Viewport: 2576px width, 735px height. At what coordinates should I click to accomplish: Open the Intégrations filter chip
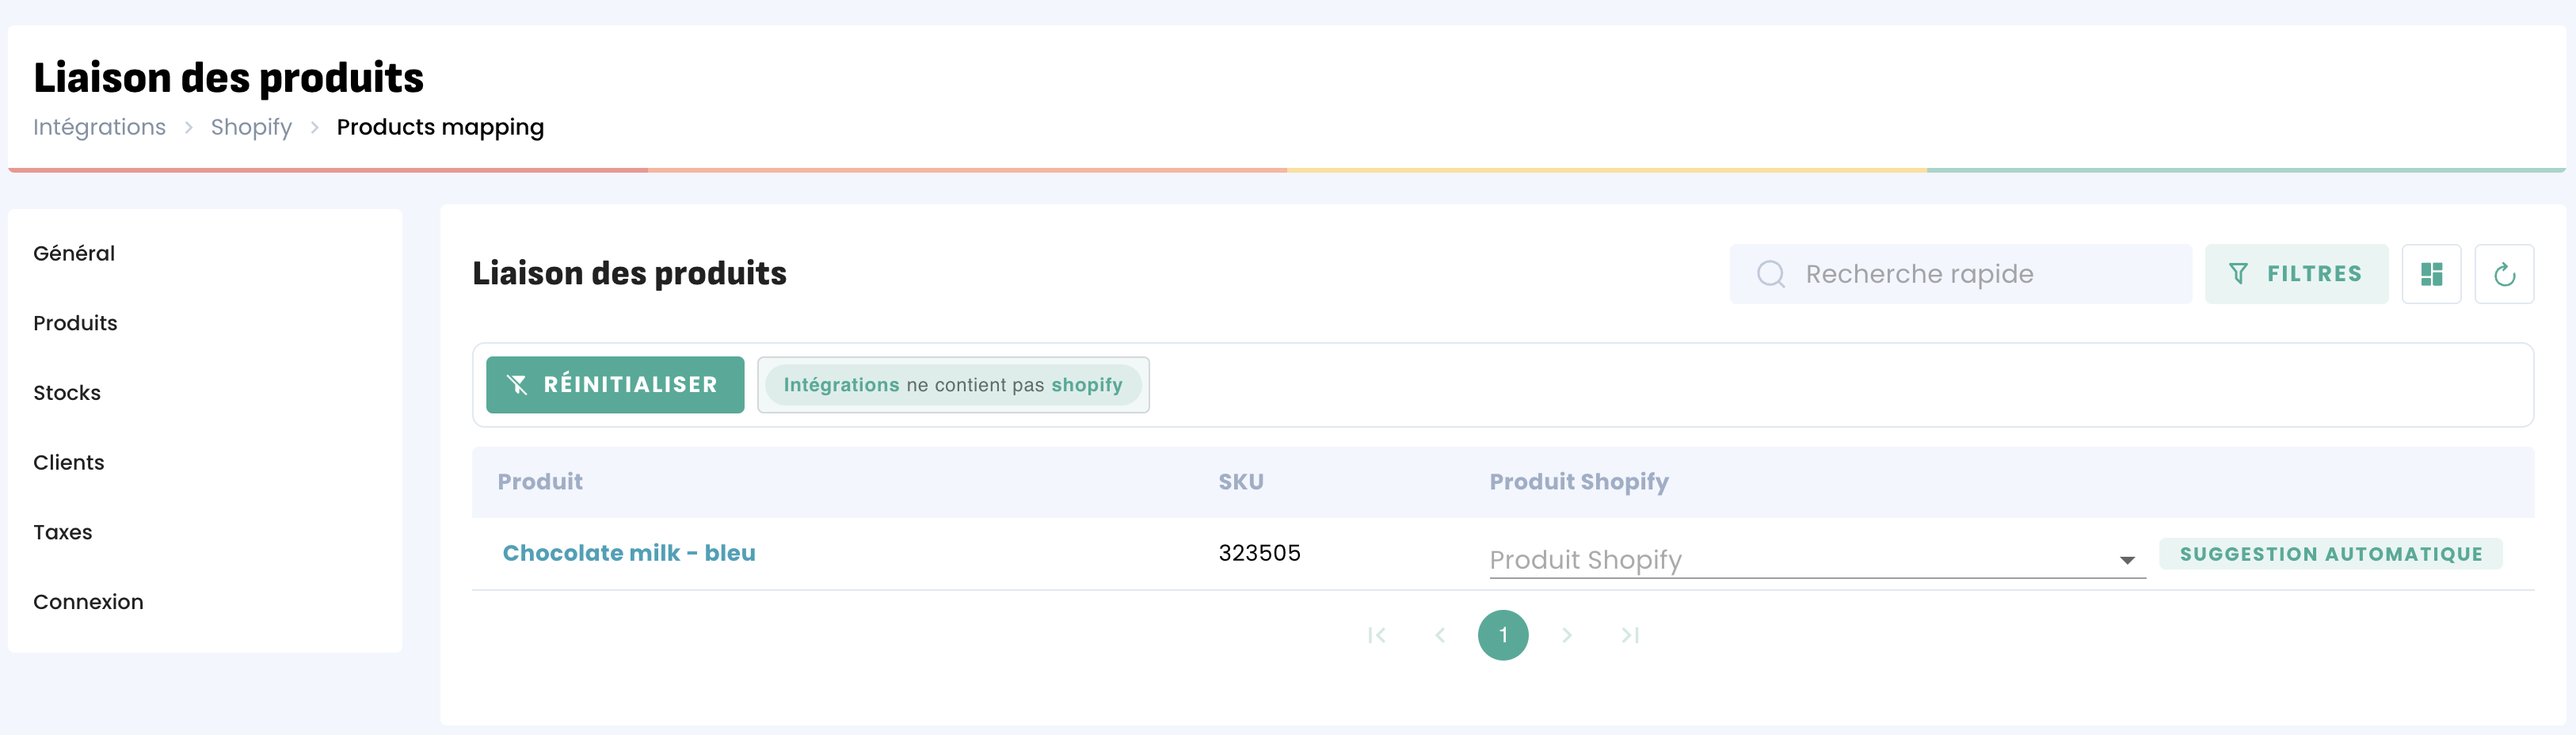(952, 385)
